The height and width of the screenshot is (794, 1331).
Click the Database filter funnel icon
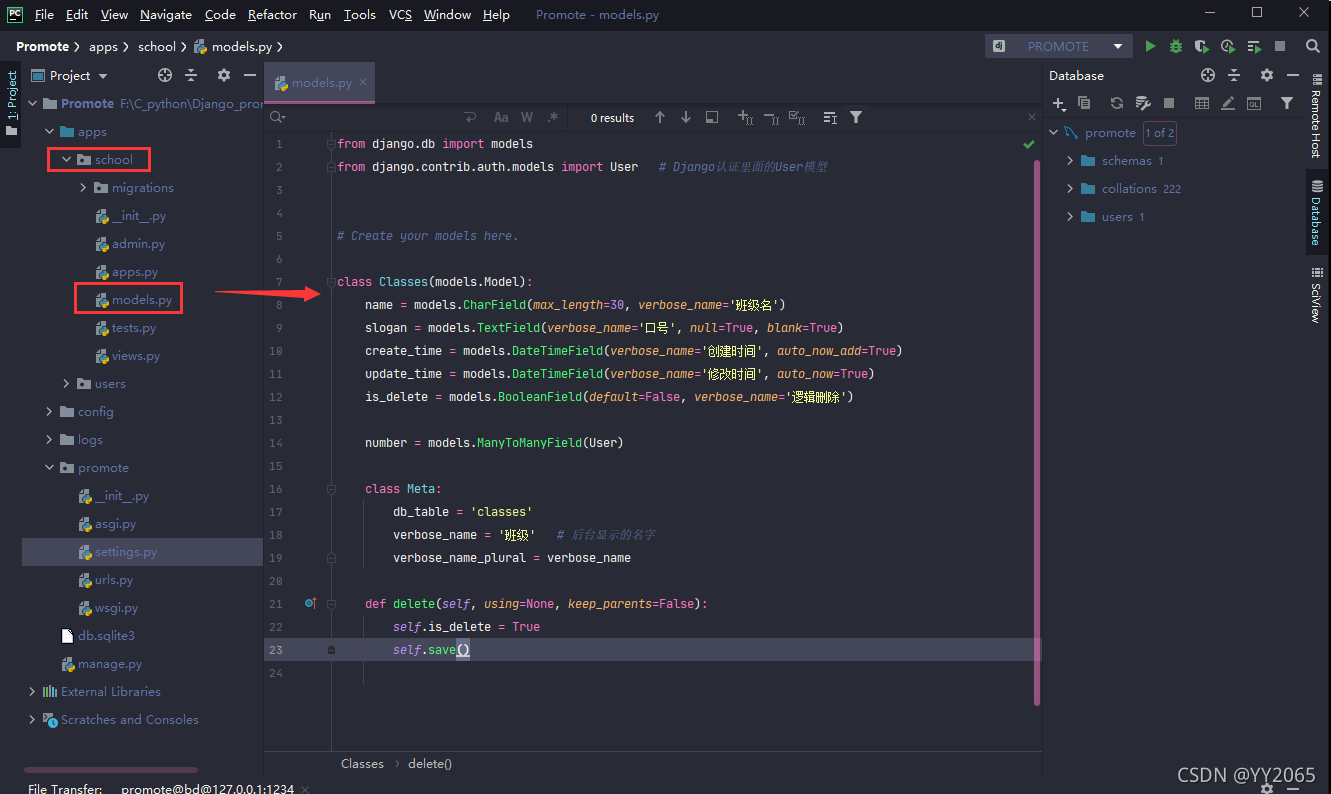[x=1287, y=103]
